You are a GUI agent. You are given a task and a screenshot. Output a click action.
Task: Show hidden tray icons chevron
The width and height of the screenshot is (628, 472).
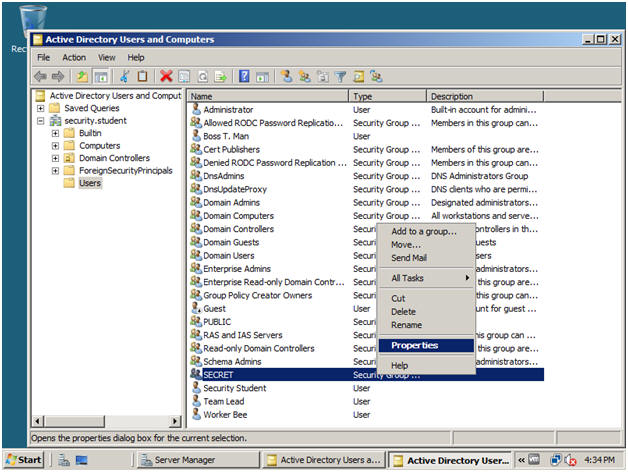coord(521,460)
